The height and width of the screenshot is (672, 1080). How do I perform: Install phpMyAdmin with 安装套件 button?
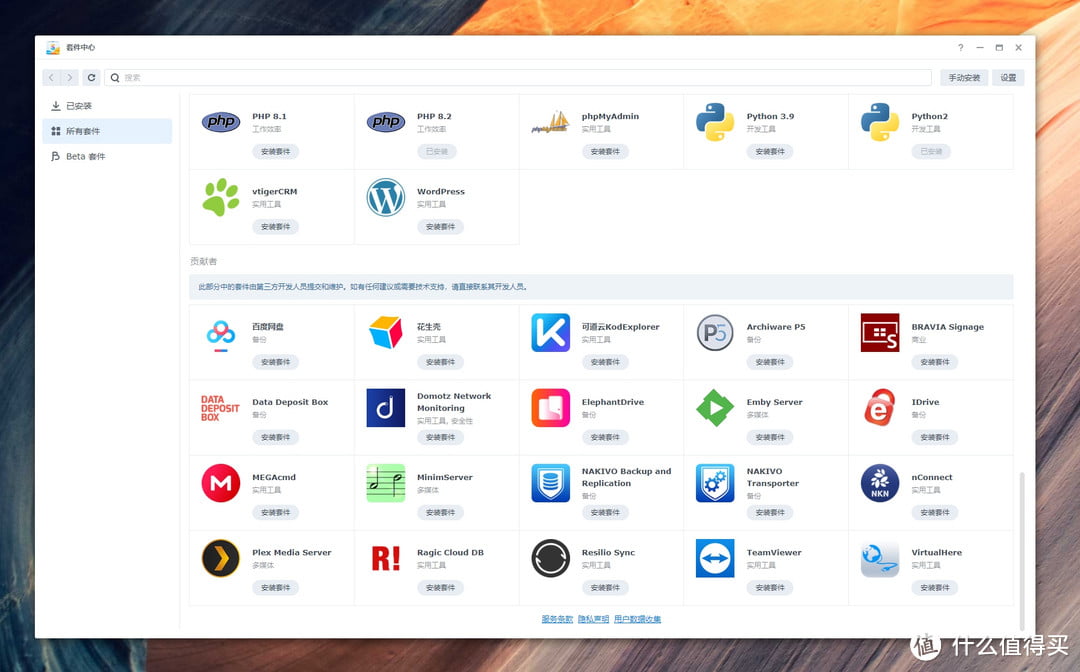[605, 152]
